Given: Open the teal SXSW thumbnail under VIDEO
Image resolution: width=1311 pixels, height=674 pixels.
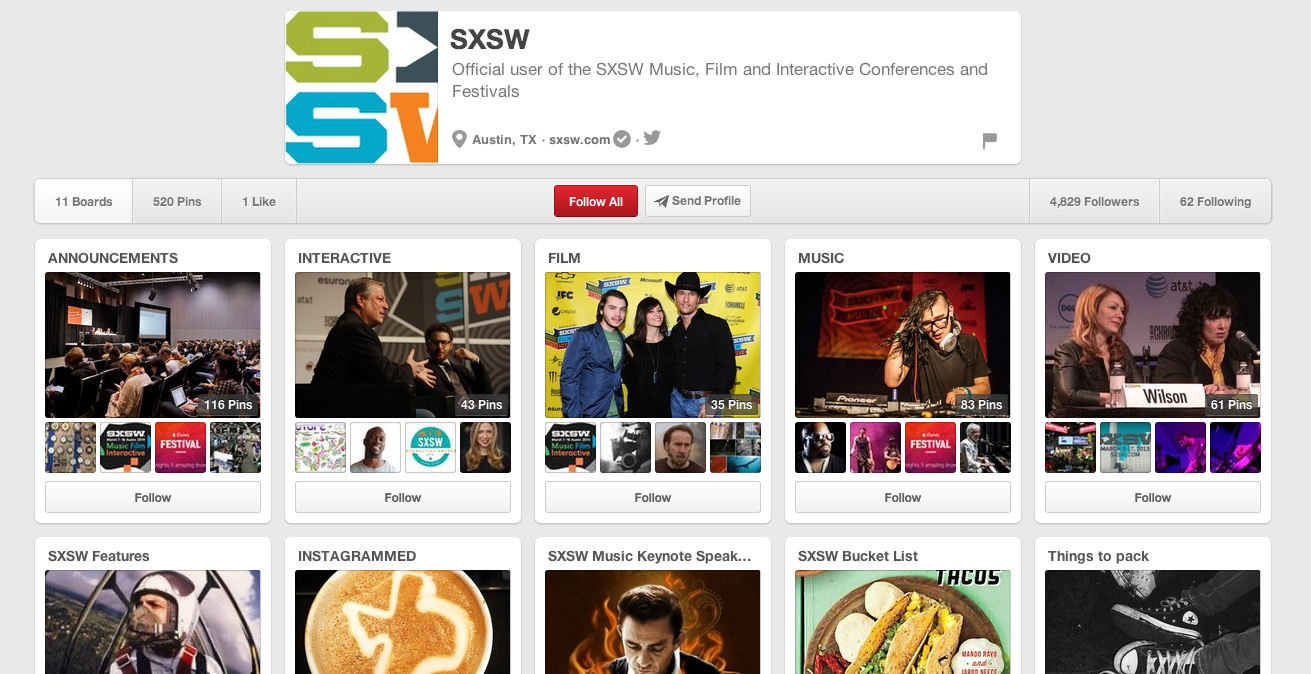Looking at the screenshot, I should [x=1126, y=447].
